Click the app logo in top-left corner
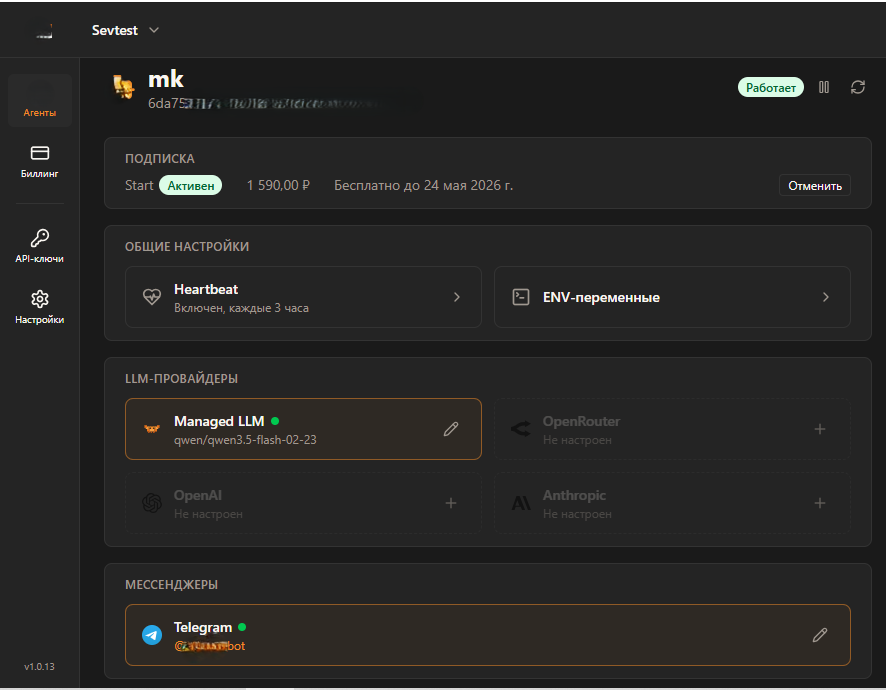This screenshot has width=886, height=690. 44,31
